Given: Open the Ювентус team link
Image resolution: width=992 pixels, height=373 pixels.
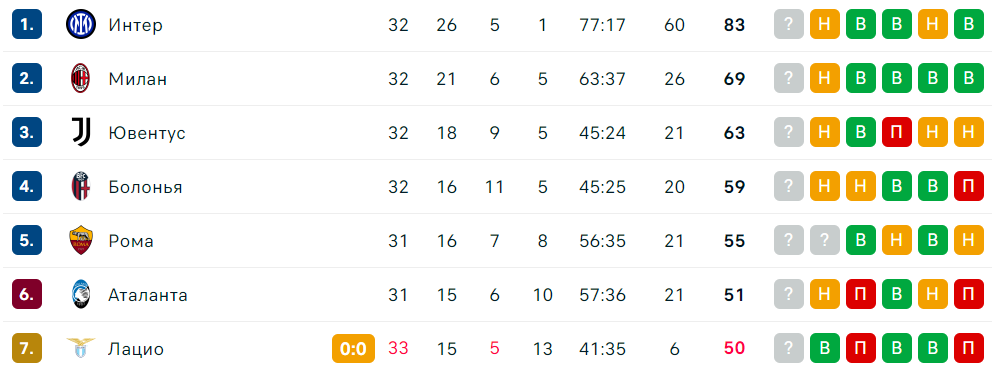Looking at the screenshot, I should pyautogui.click(x=147, y=133).
